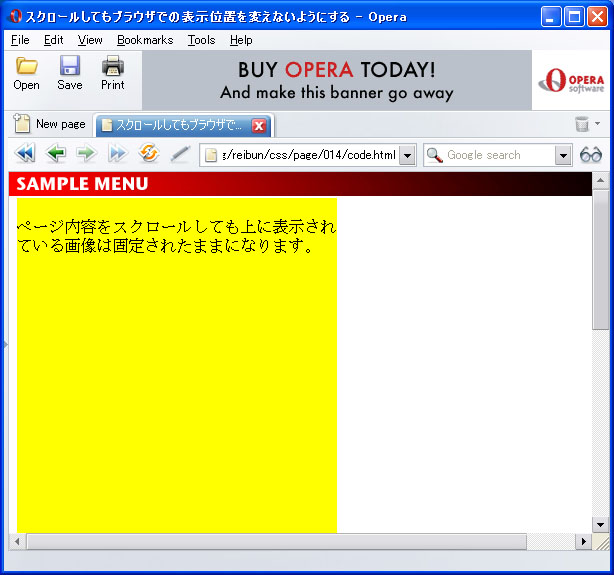Go back with green left arrow

click(x=56, y=154)
